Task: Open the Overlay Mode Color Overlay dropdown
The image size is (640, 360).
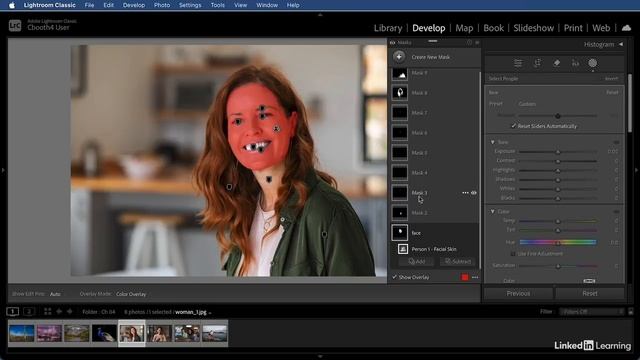Action: coord(131,294)
